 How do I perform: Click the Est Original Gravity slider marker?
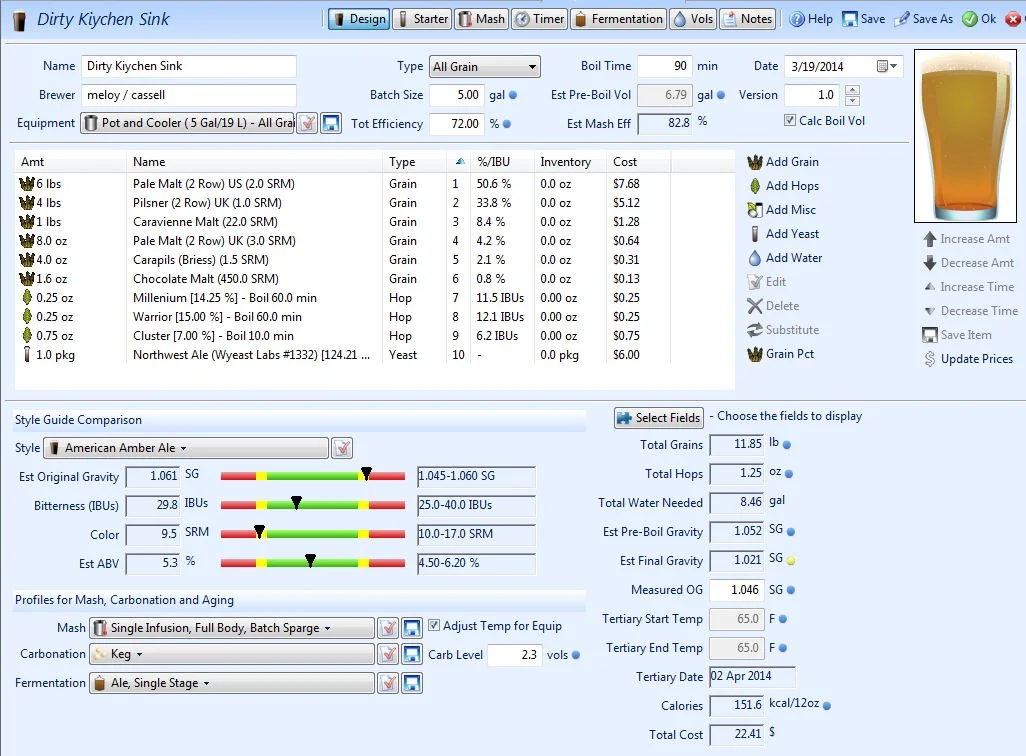[366, 473]
